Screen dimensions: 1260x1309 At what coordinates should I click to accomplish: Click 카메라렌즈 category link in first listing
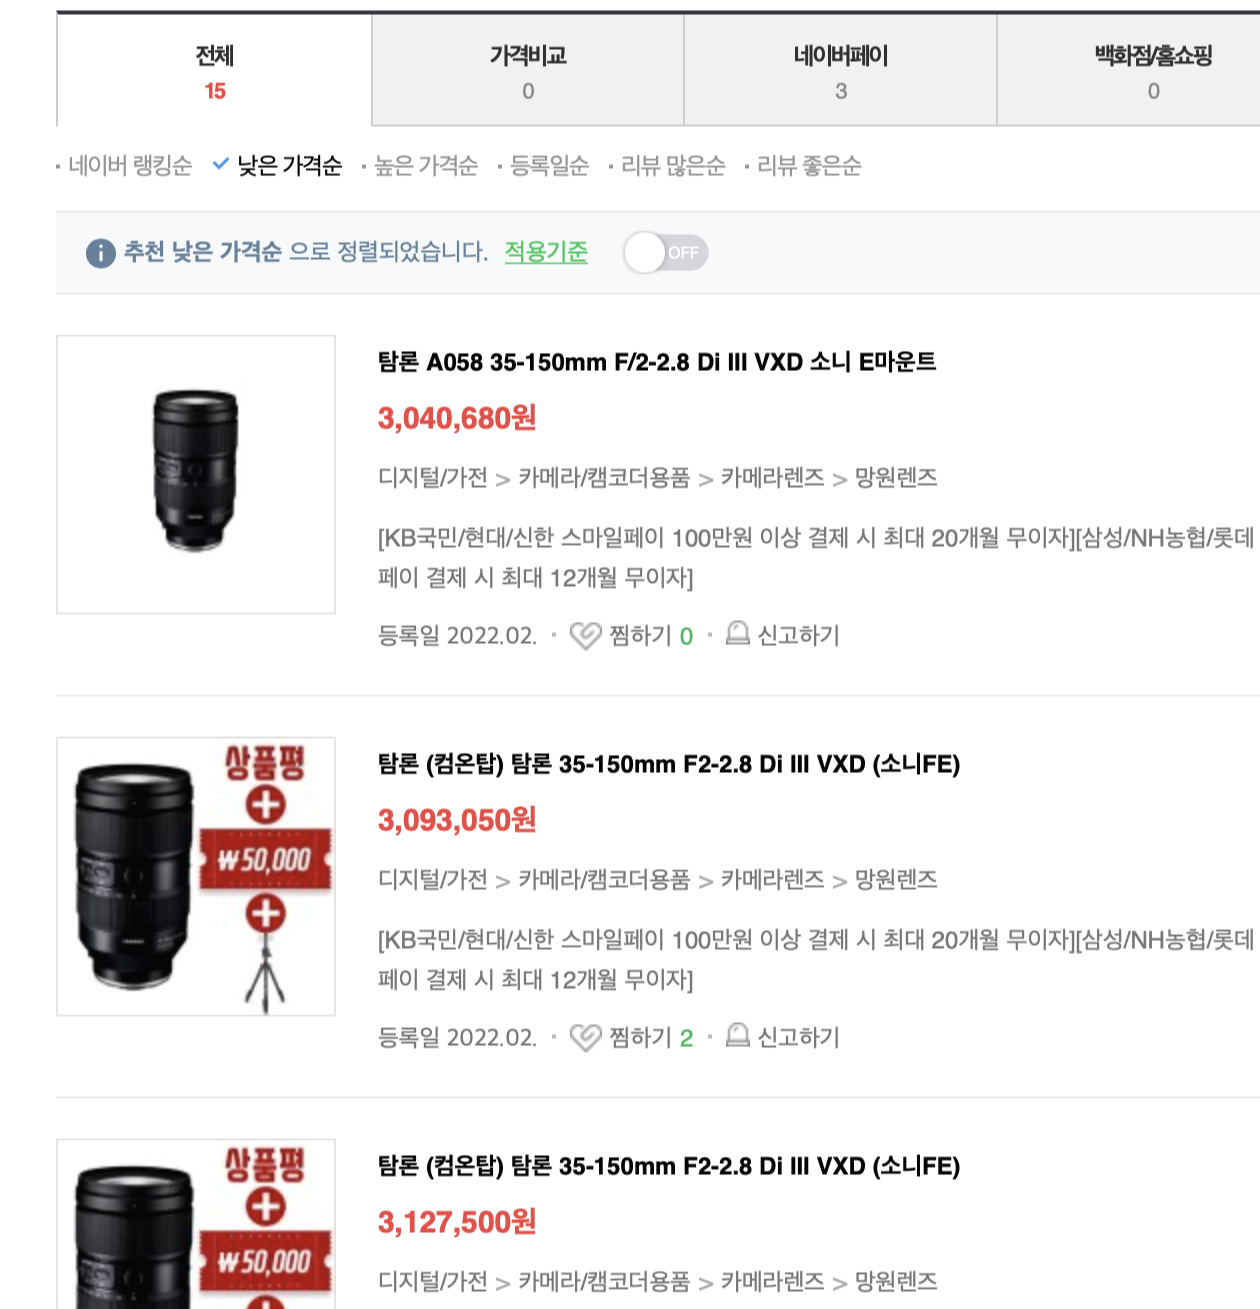pyautogui.click(x=773, y=478)
